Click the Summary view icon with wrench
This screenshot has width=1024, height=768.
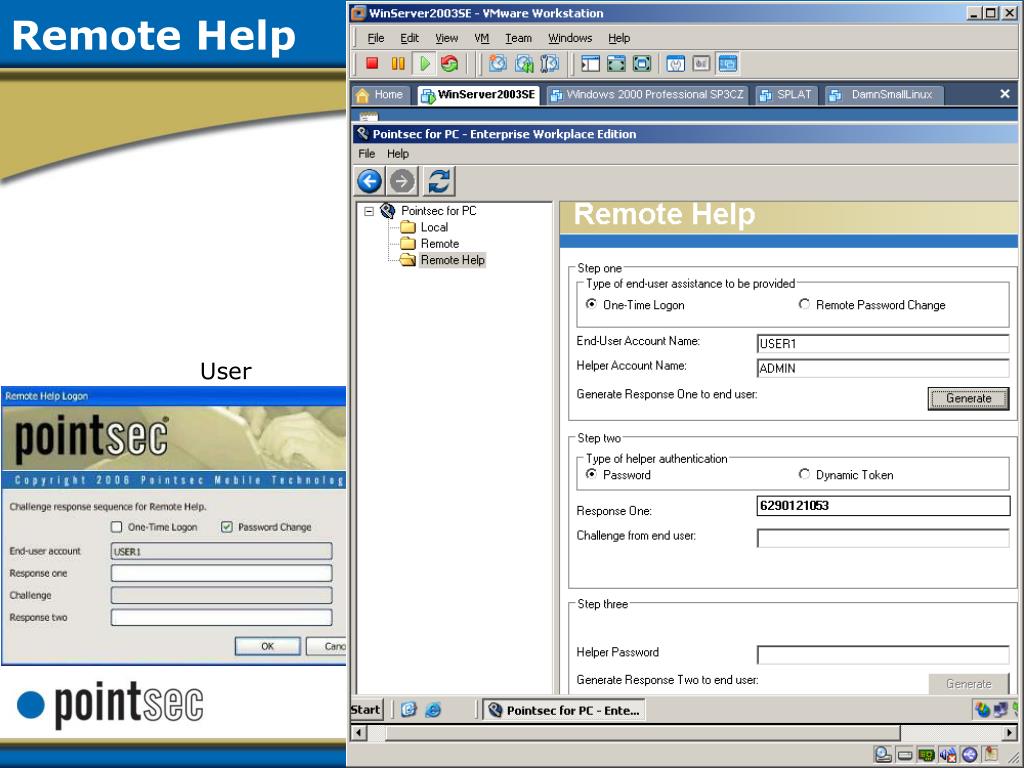(x=675, y=63)
